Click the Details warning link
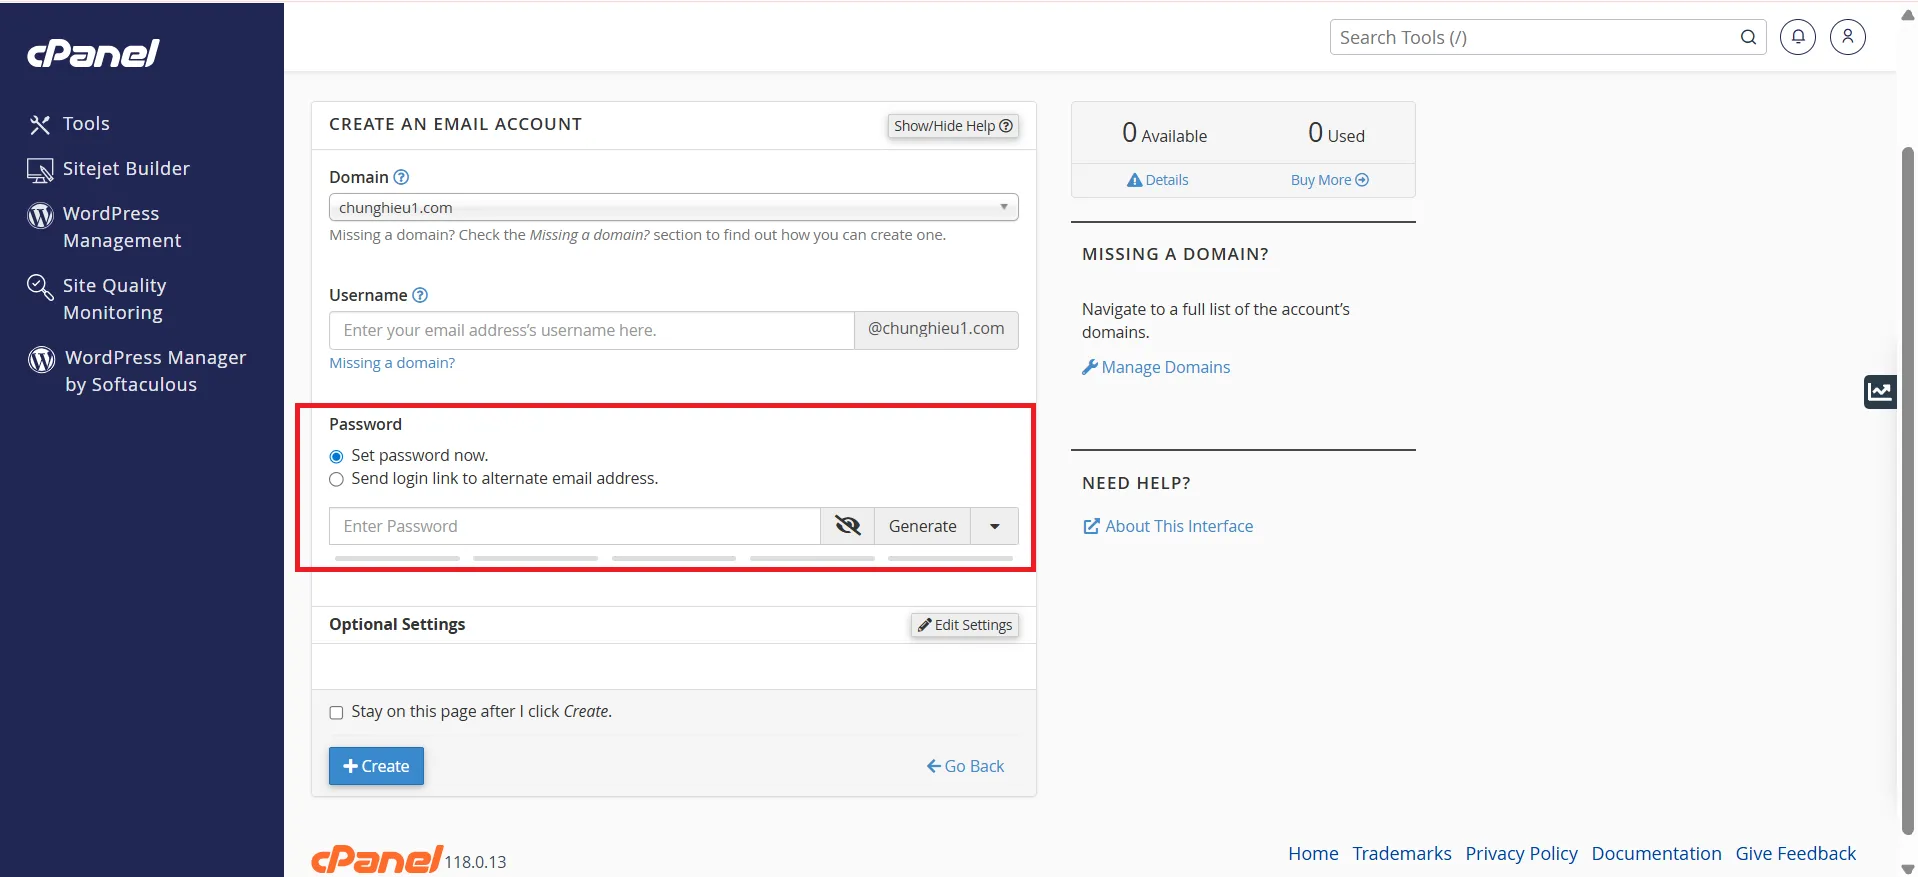This screenshot has height=877, width=1918. 1157,180
